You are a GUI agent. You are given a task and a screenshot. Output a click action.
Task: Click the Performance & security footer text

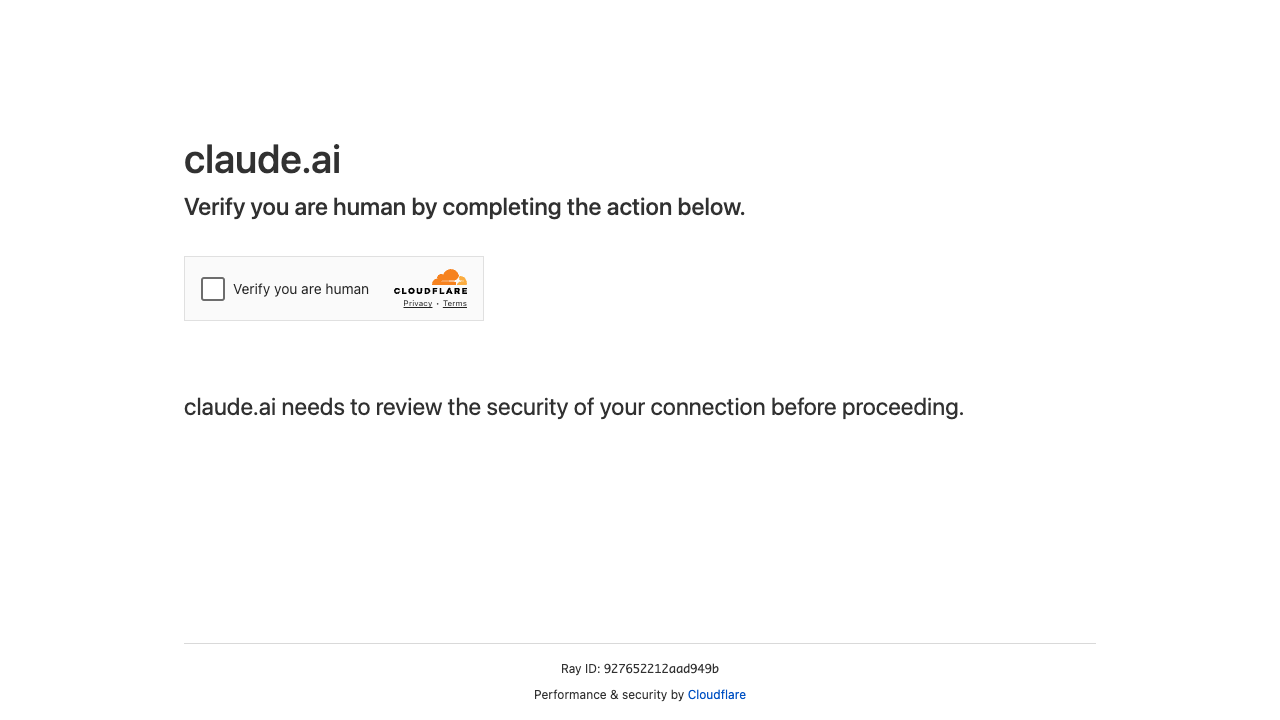[608, 694]
